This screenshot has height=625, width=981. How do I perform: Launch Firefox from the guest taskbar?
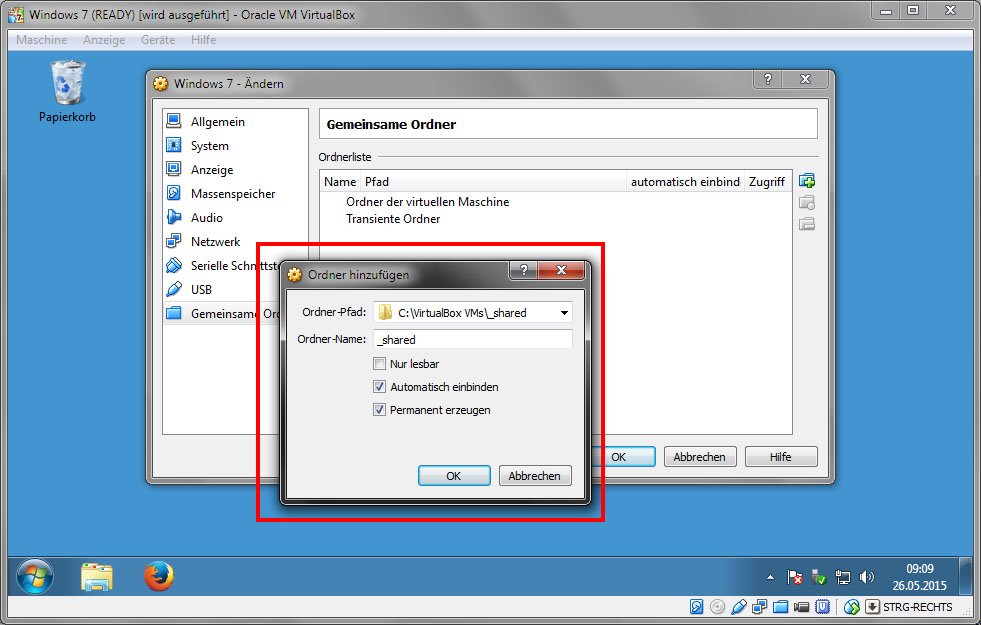159,576
